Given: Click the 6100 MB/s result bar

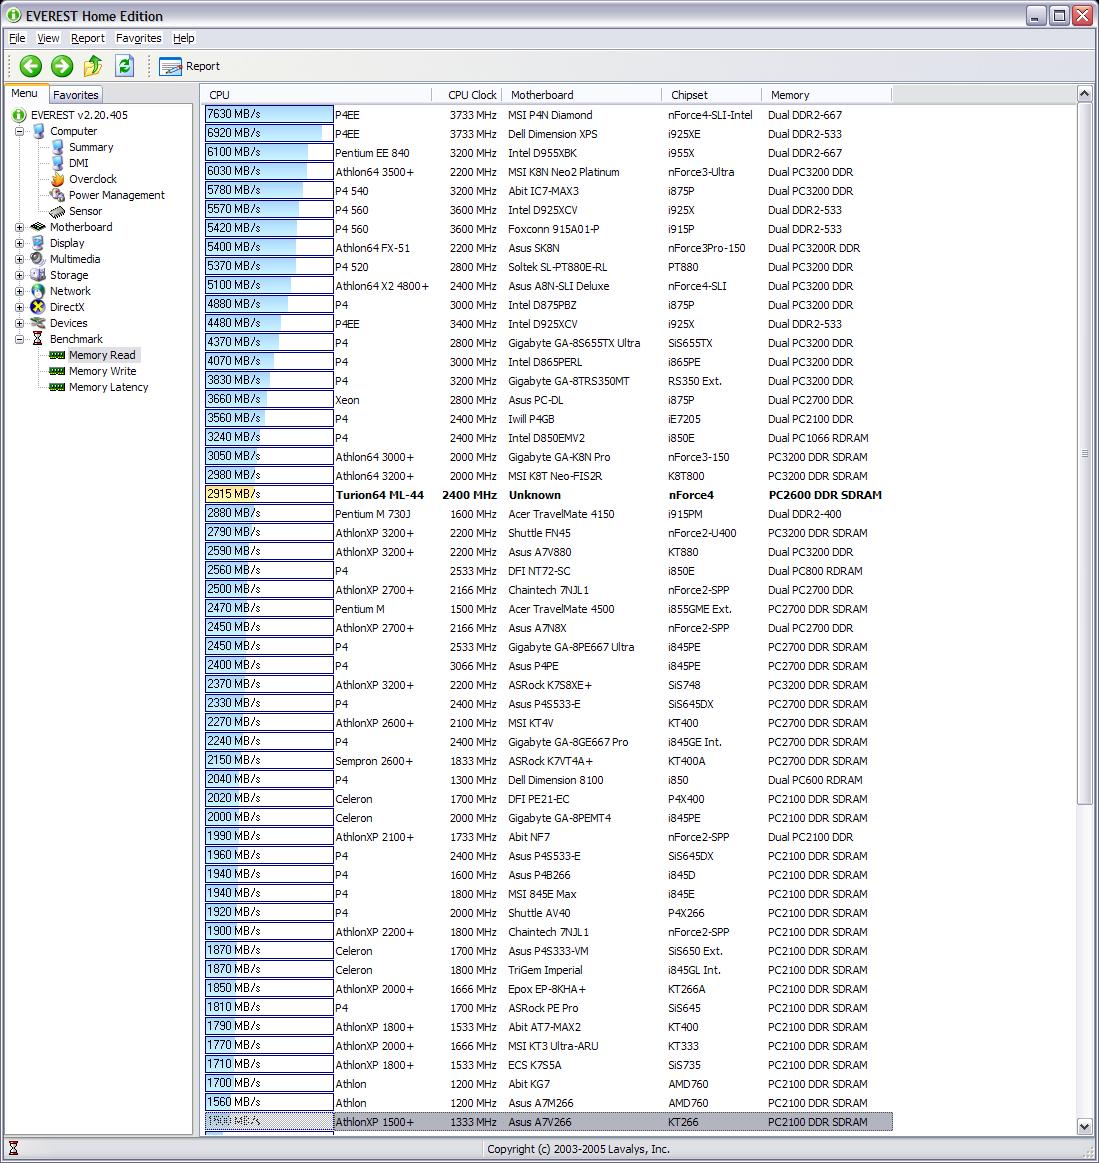Looking at the screenshot, I should tap(269, 152).
